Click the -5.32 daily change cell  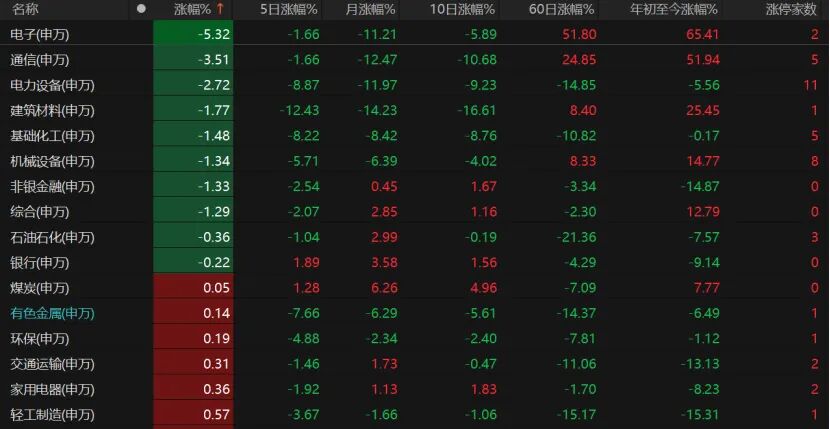[x=193, y=33]
